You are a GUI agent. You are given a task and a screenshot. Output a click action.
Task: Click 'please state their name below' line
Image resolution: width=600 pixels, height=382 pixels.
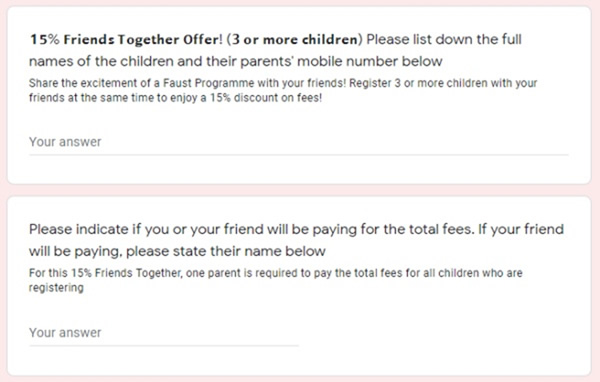pyautogui.click(x=226, y=251)
